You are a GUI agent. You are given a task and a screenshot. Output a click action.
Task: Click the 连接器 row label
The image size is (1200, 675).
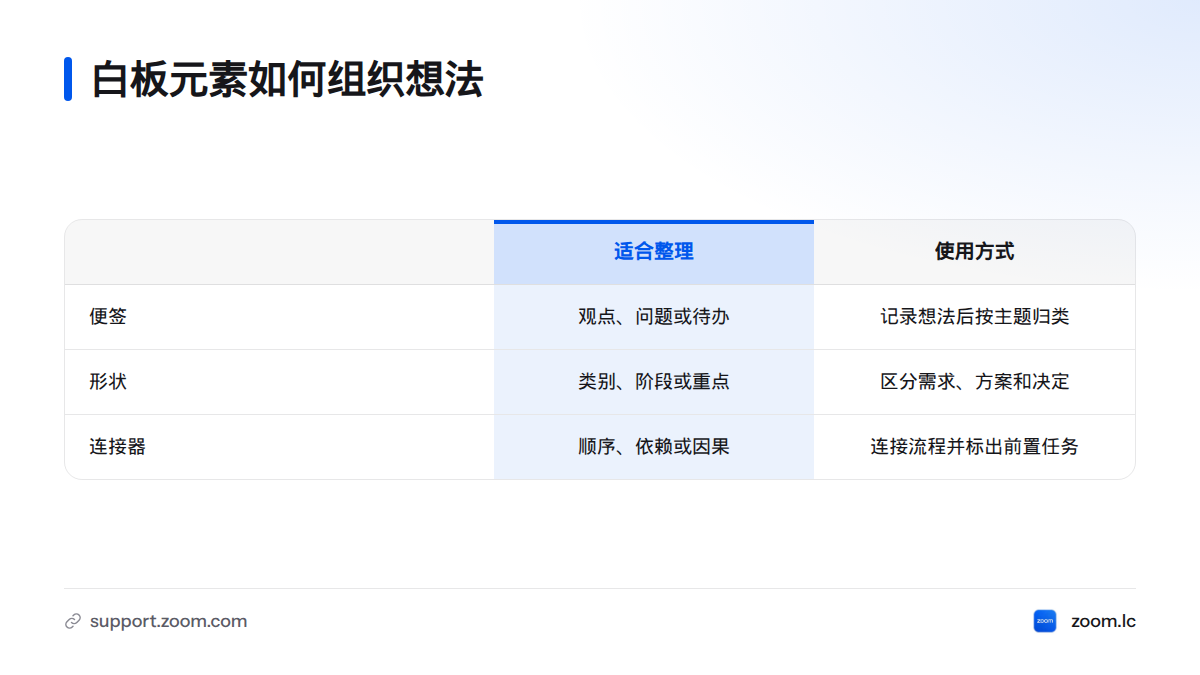(118, 447)
